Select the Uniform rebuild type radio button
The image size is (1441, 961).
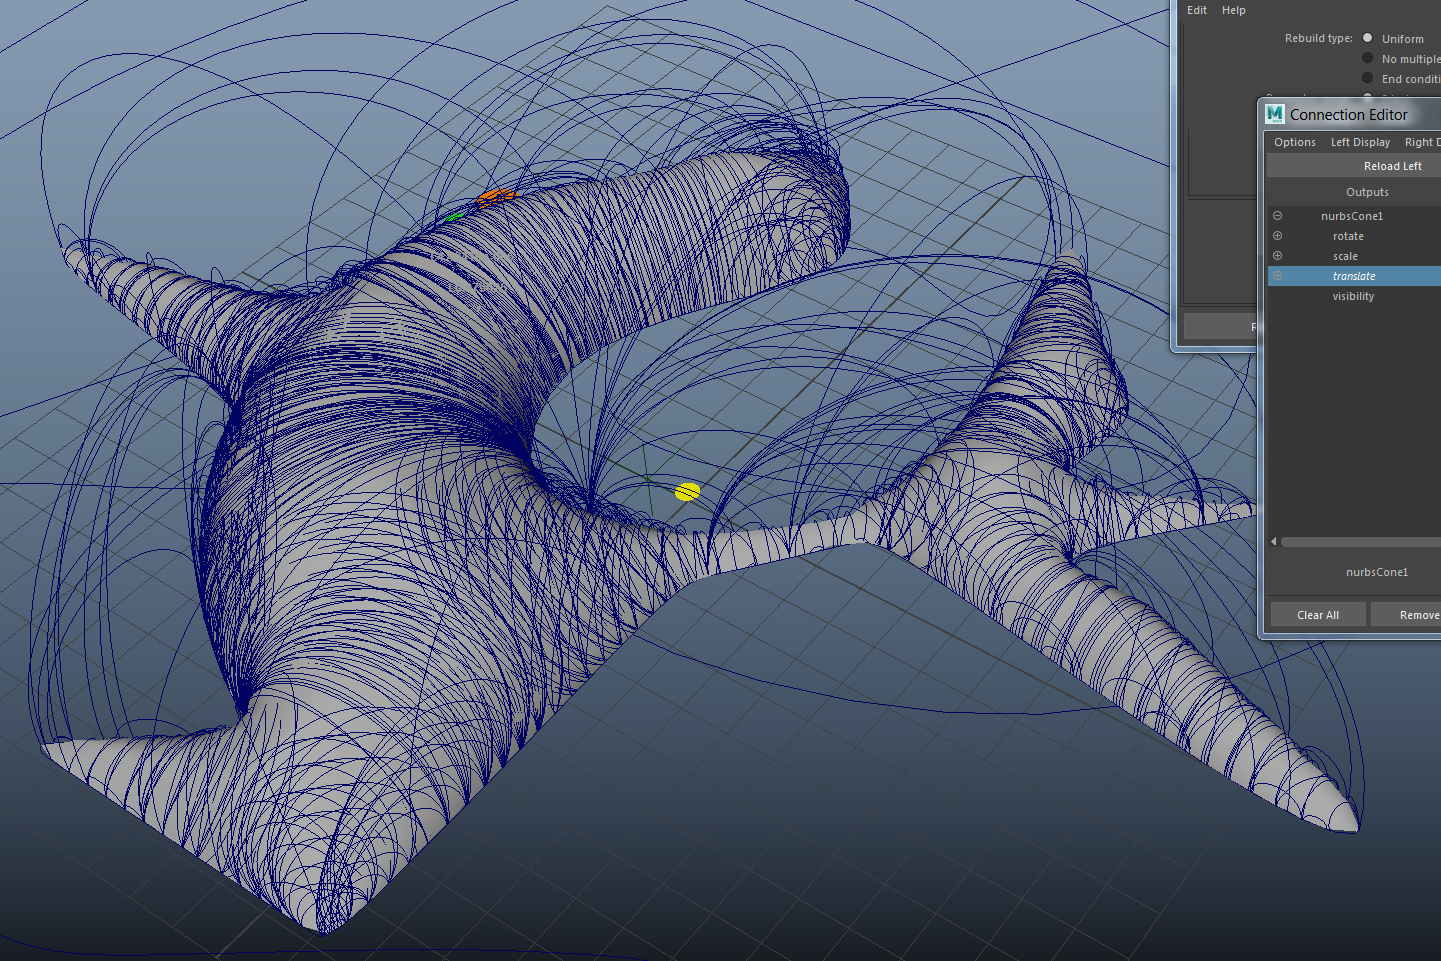click(x=1367, y=38)
